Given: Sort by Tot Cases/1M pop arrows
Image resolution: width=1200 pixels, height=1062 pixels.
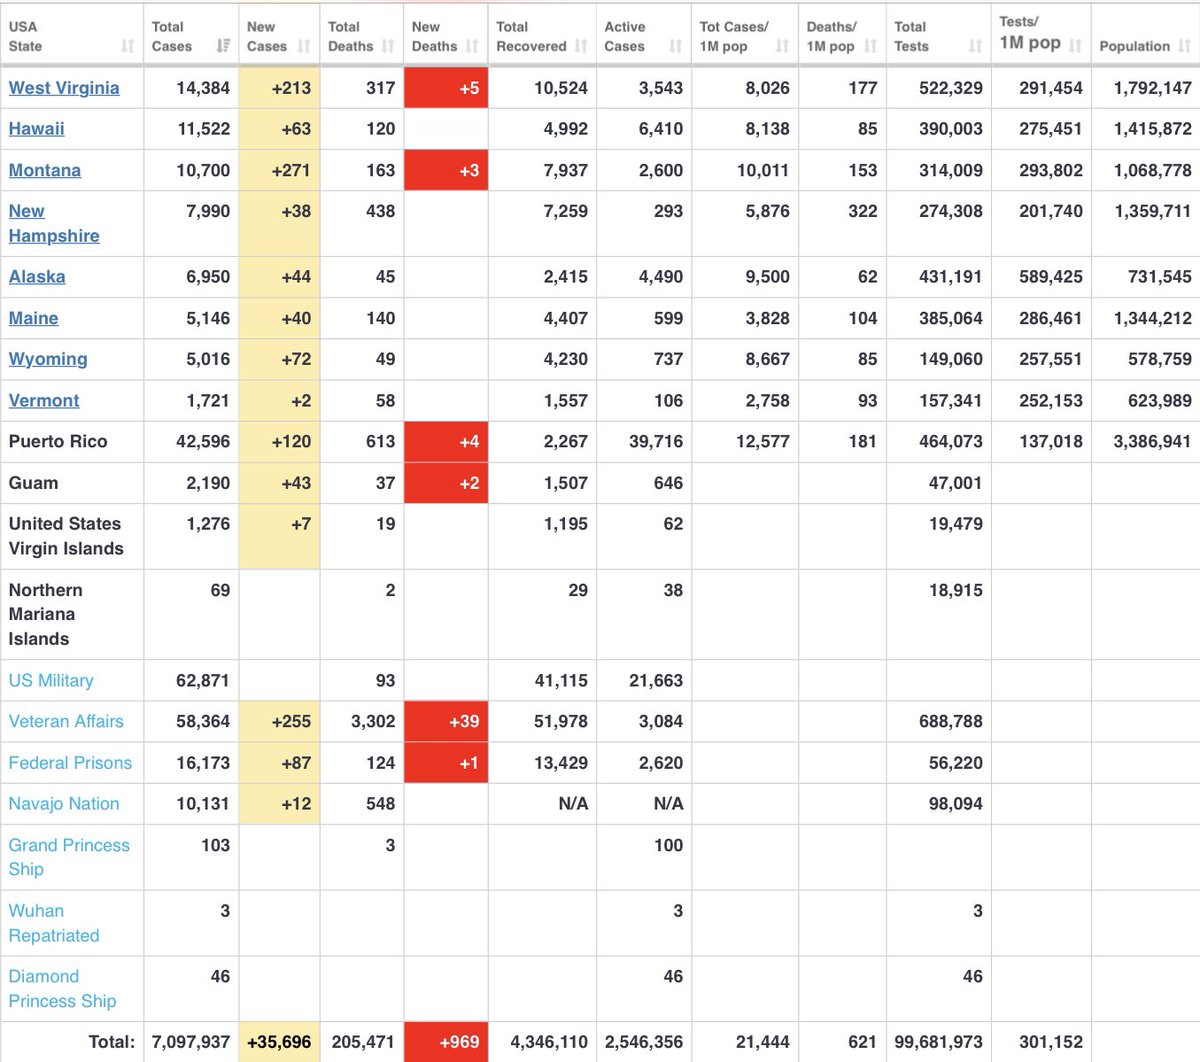Looking at the screenshot, I should [782, 46].
